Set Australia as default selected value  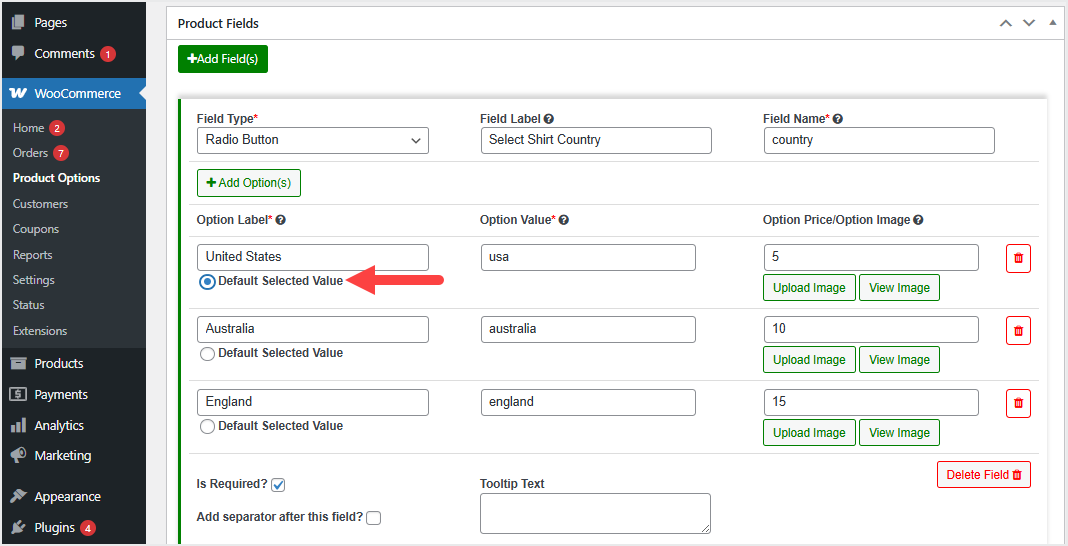[207, 353]
